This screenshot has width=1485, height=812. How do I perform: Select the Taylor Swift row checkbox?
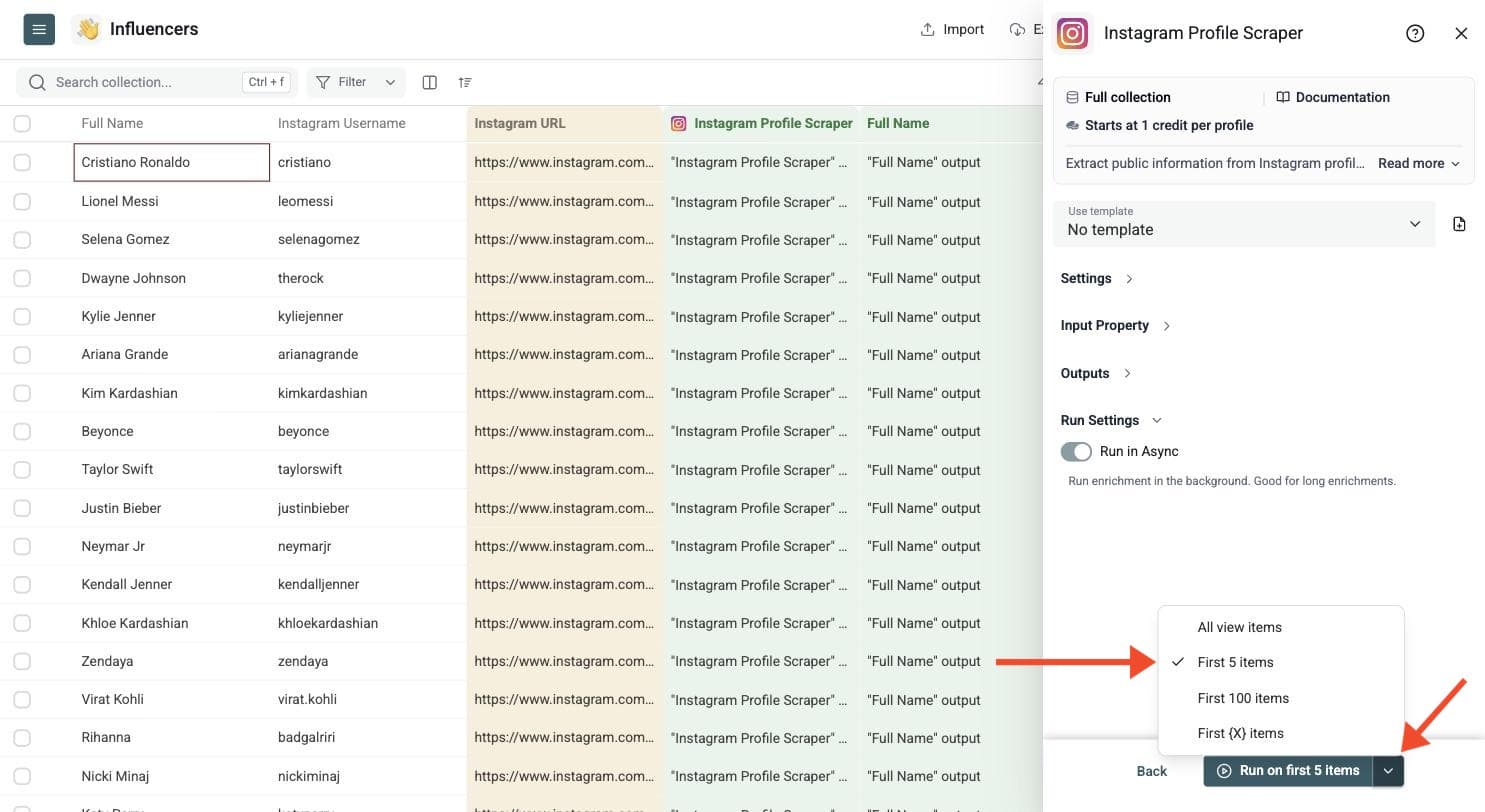tap(22, 469)
